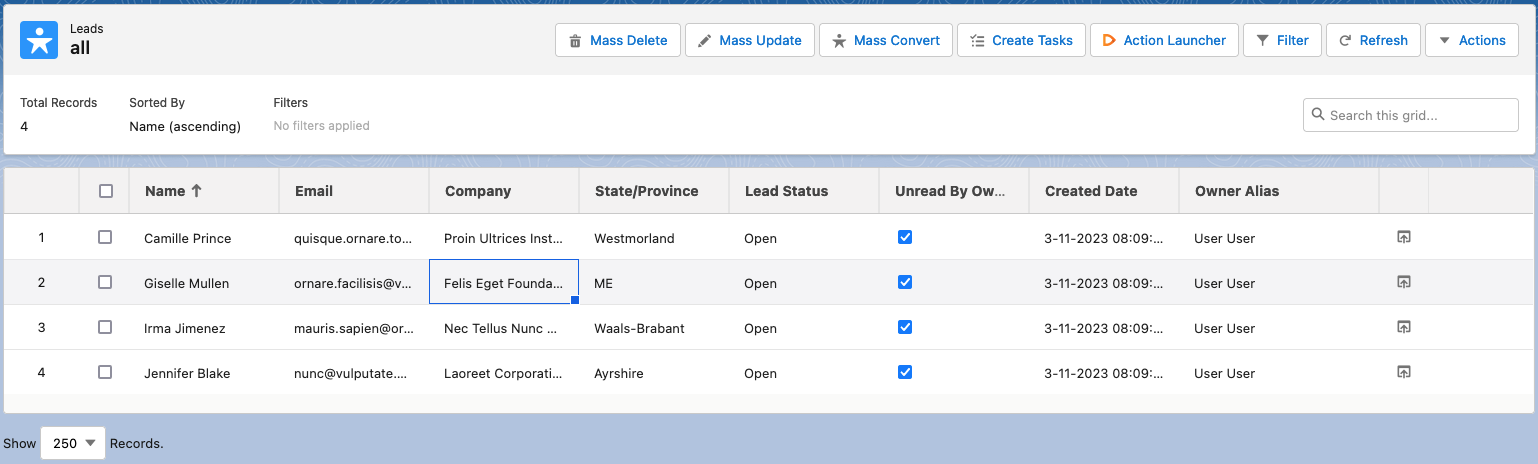The width and height of the screenshot is (1538, 464).
Task: Click the Leads star icon
Action: 39,40
